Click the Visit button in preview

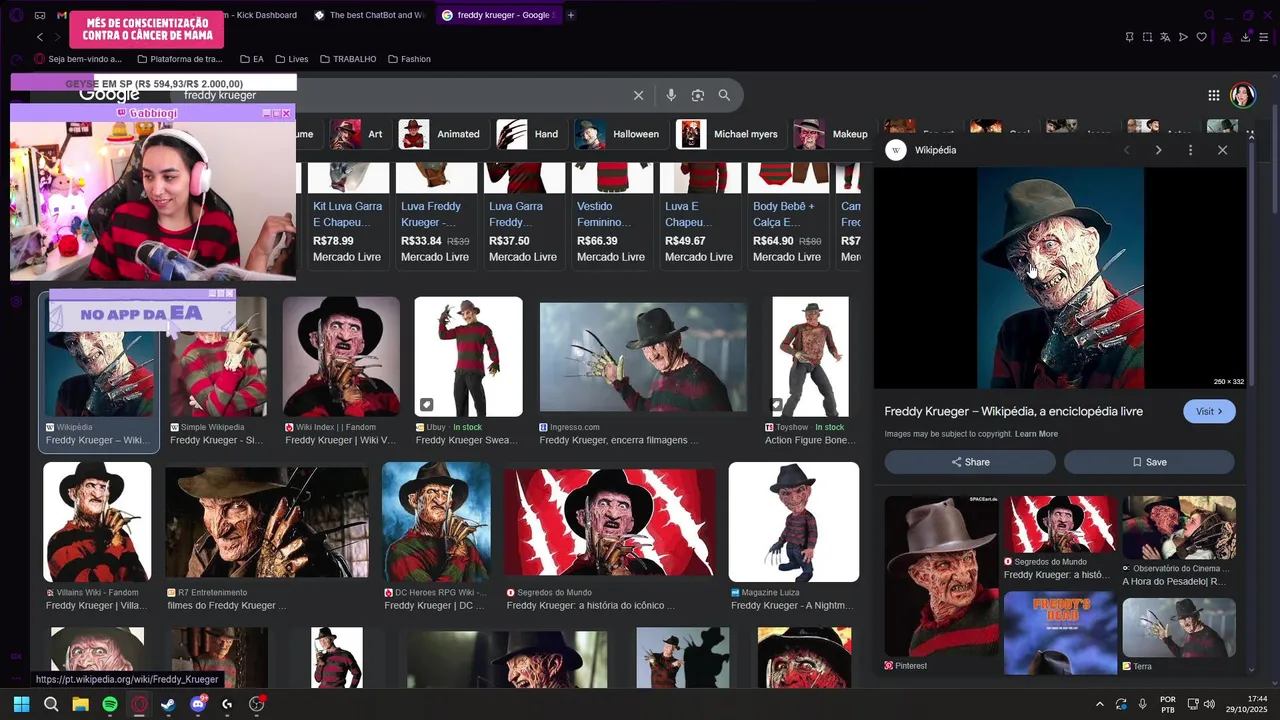pos(1209,411)
